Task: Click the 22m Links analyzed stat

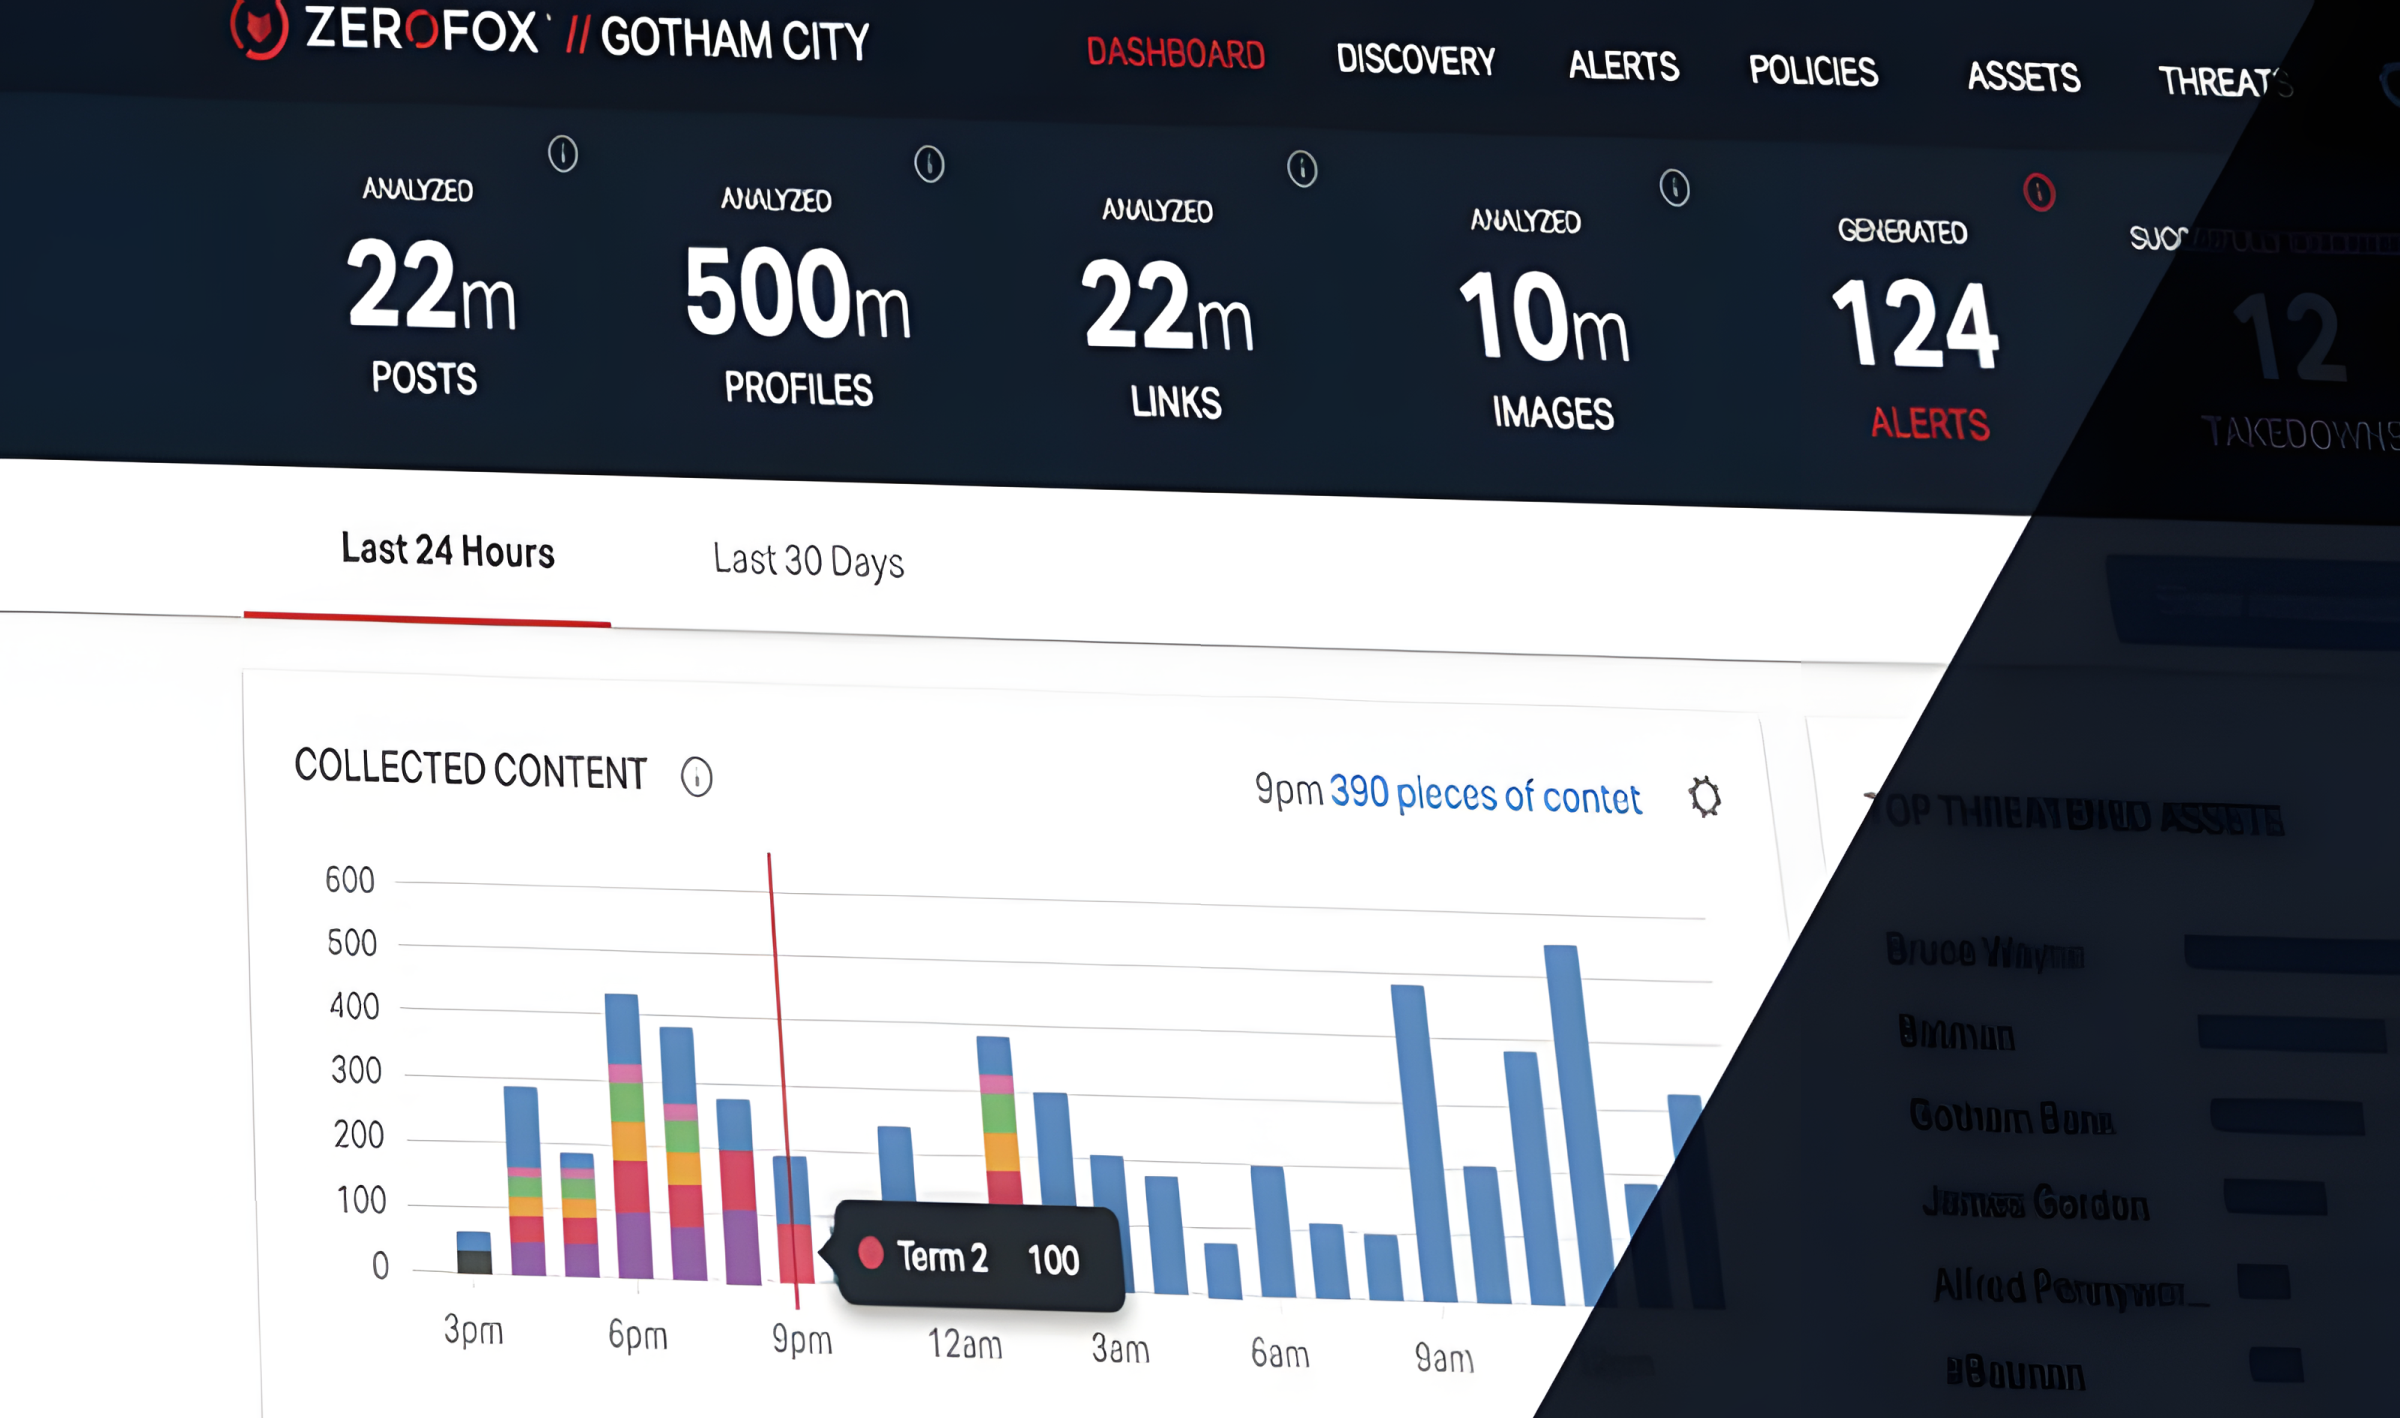Action: (x=1167, y=309)
